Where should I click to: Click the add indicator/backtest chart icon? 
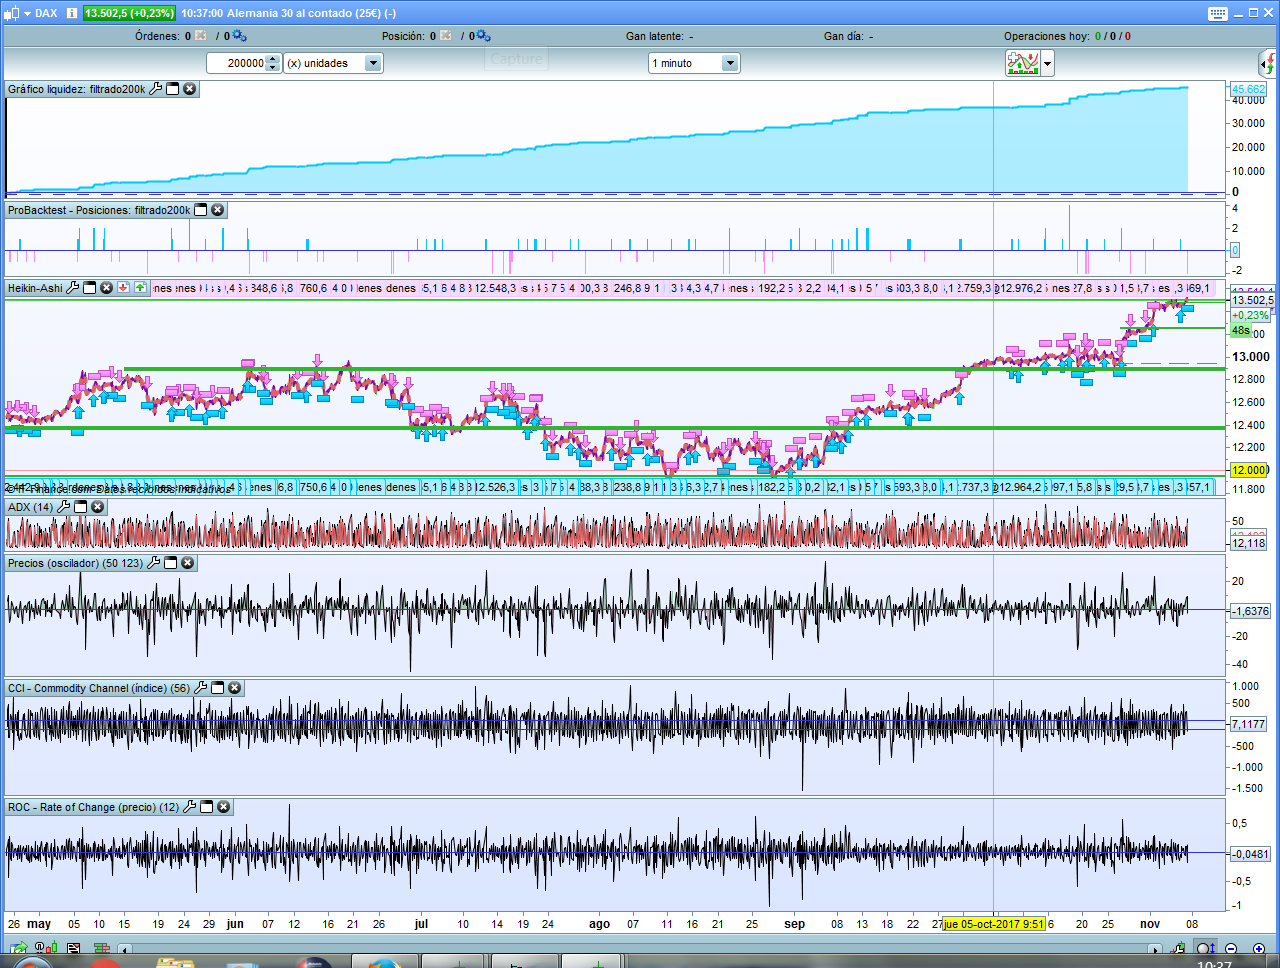pos(1022,63)
